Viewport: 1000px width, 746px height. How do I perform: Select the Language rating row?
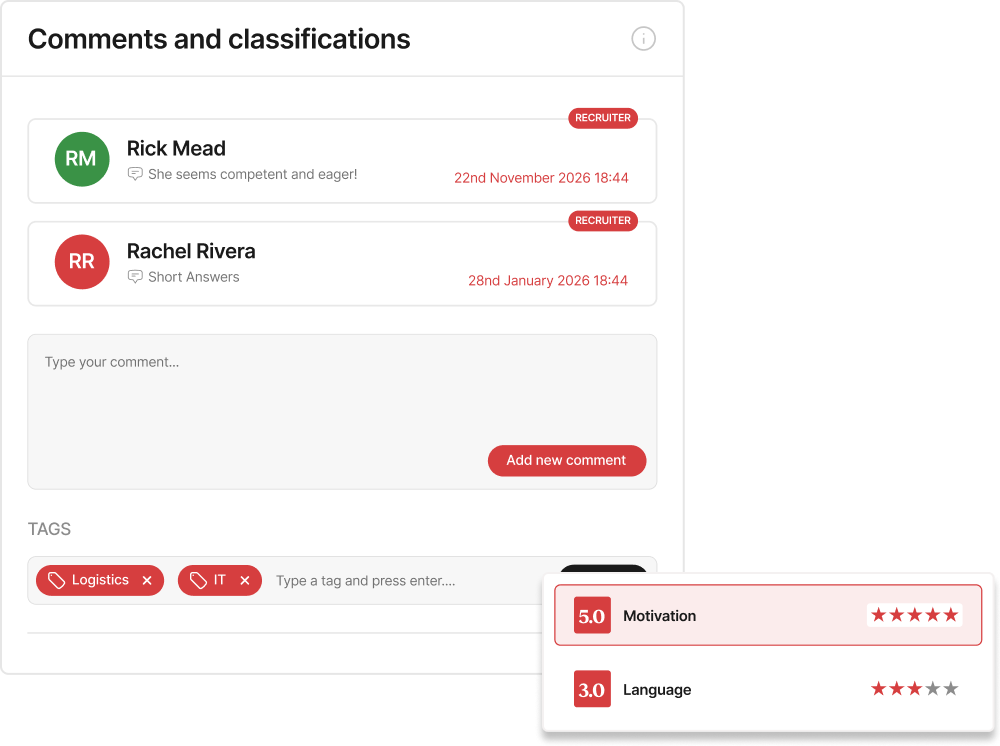pos(768,689)
